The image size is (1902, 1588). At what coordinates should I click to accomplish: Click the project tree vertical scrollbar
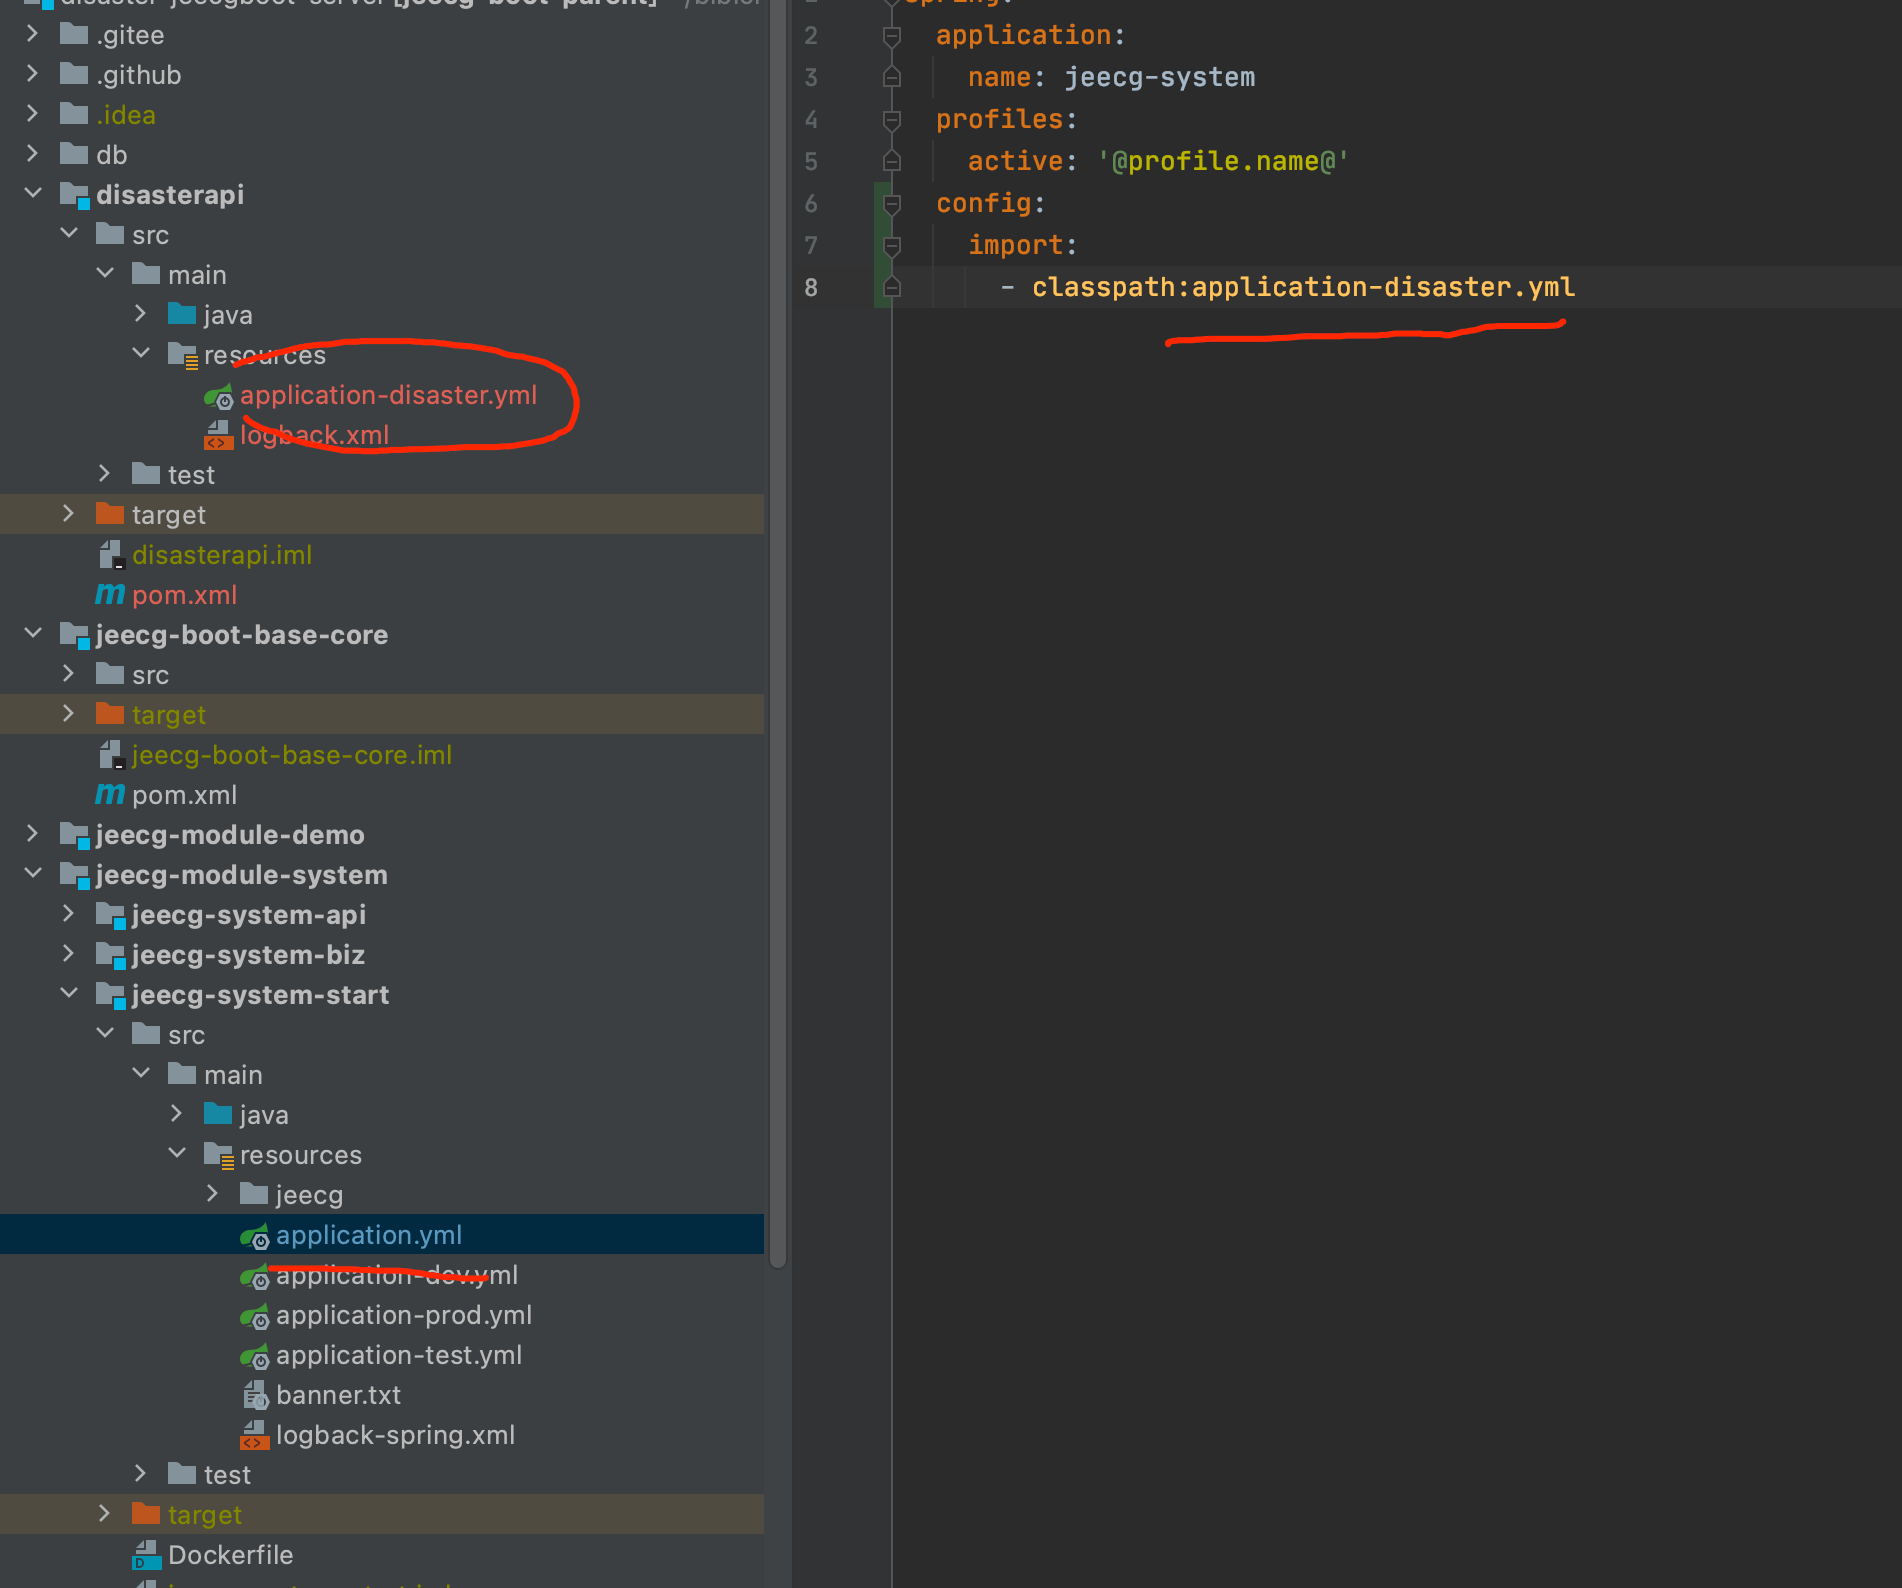[x=778, y=640]
